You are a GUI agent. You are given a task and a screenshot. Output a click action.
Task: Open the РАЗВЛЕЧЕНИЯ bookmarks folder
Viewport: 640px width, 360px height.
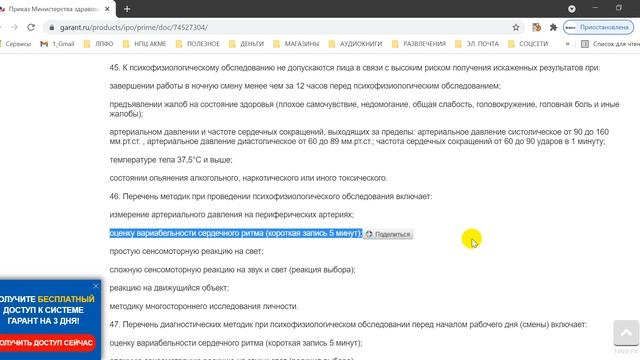point(419,44)
